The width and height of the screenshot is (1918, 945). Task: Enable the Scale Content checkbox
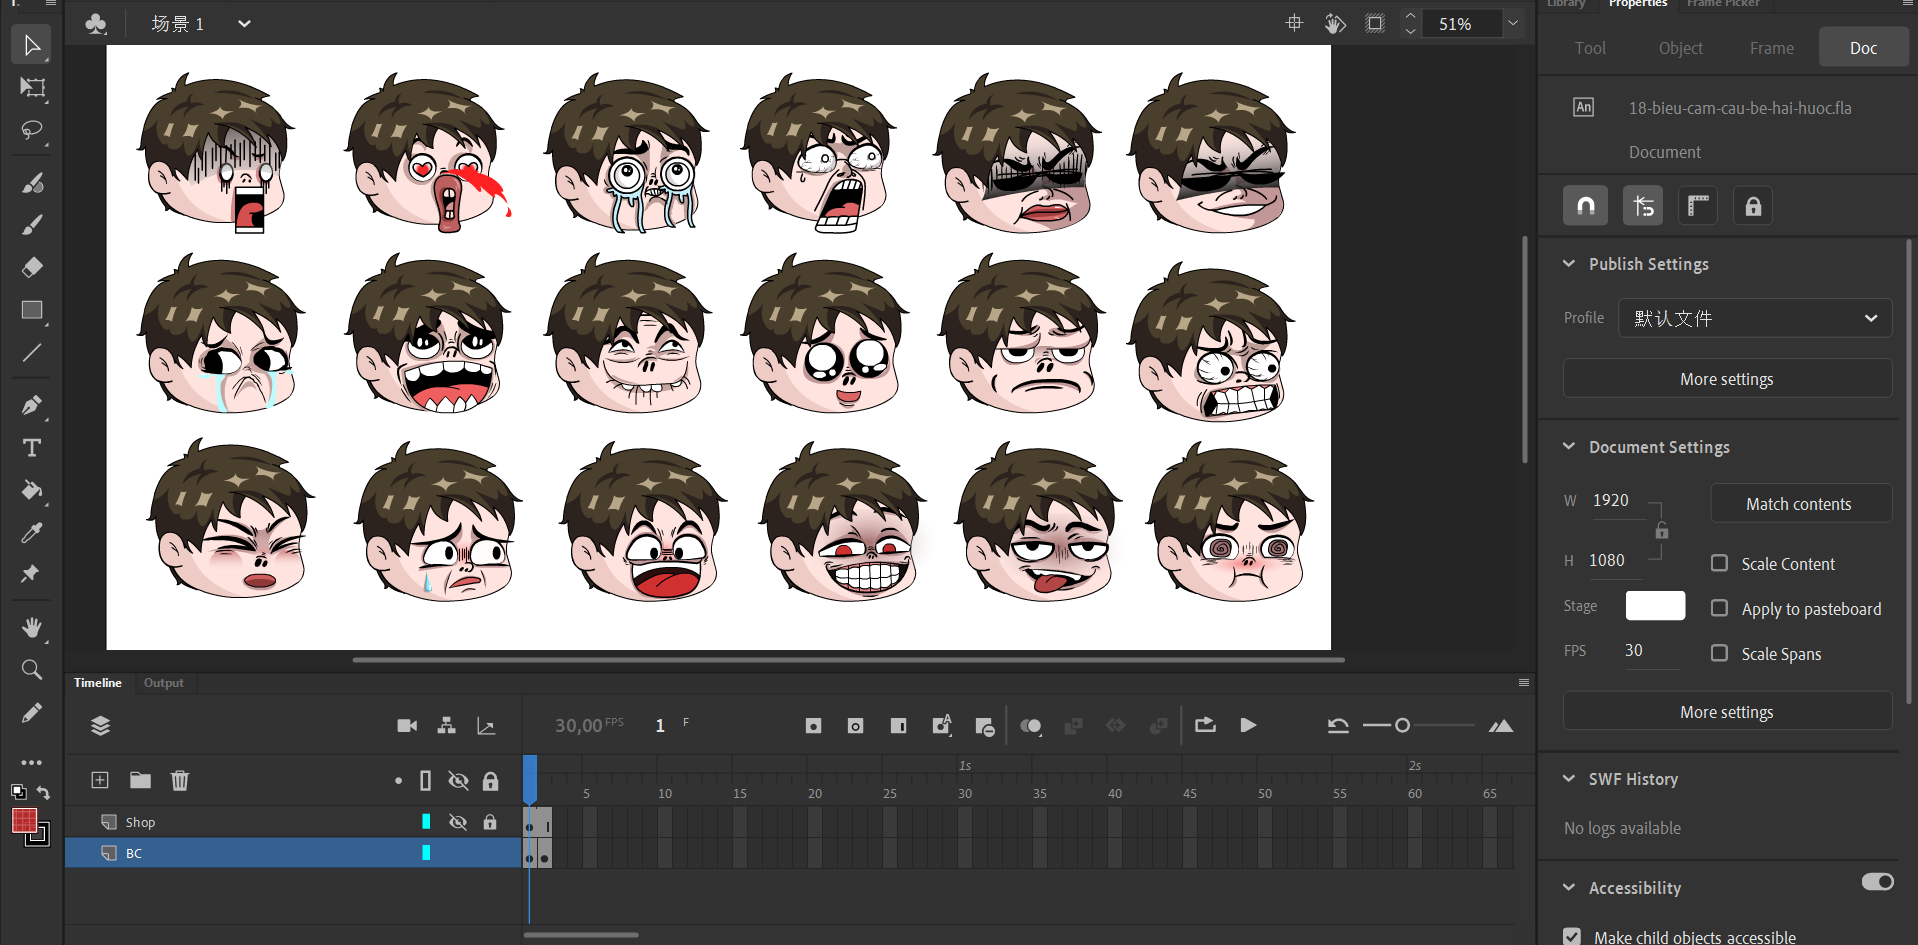pos(1719,563)
